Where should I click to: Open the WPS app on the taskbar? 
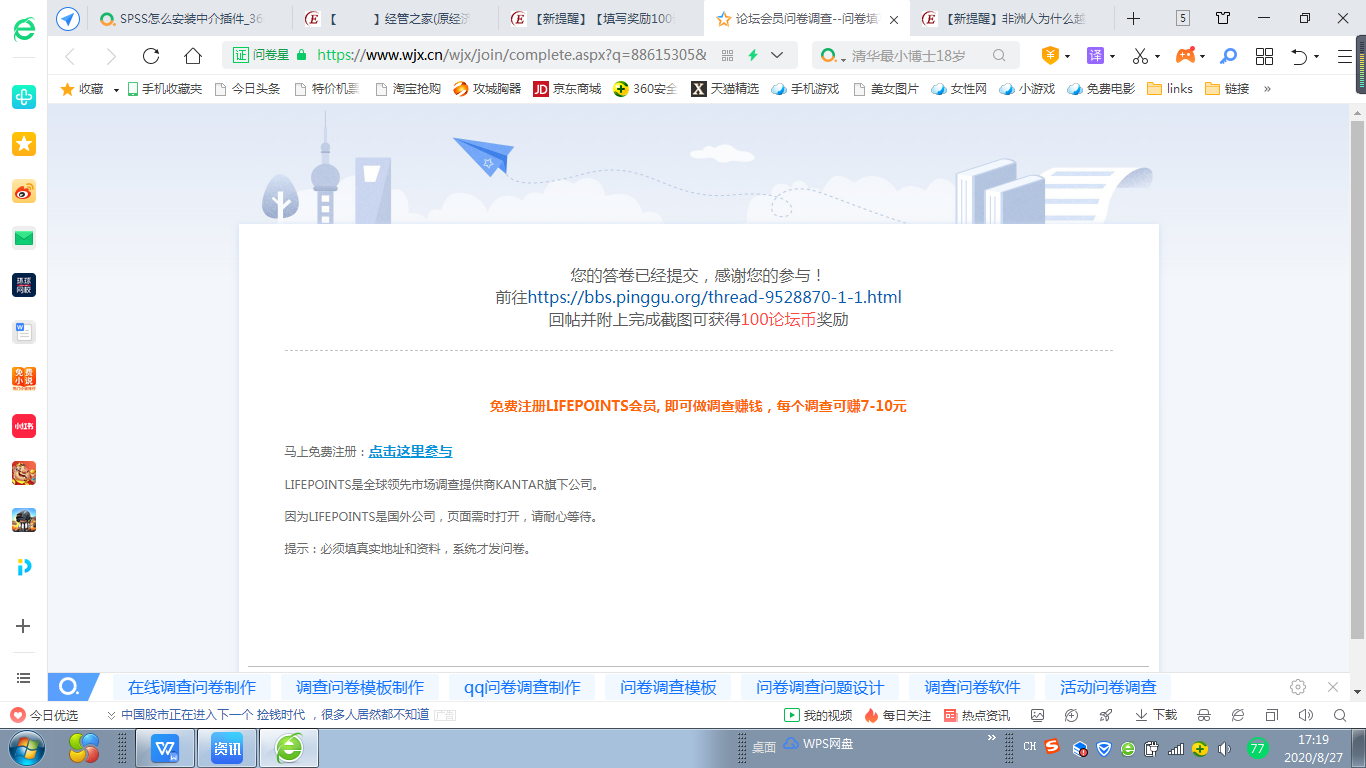tap(165, 747)
